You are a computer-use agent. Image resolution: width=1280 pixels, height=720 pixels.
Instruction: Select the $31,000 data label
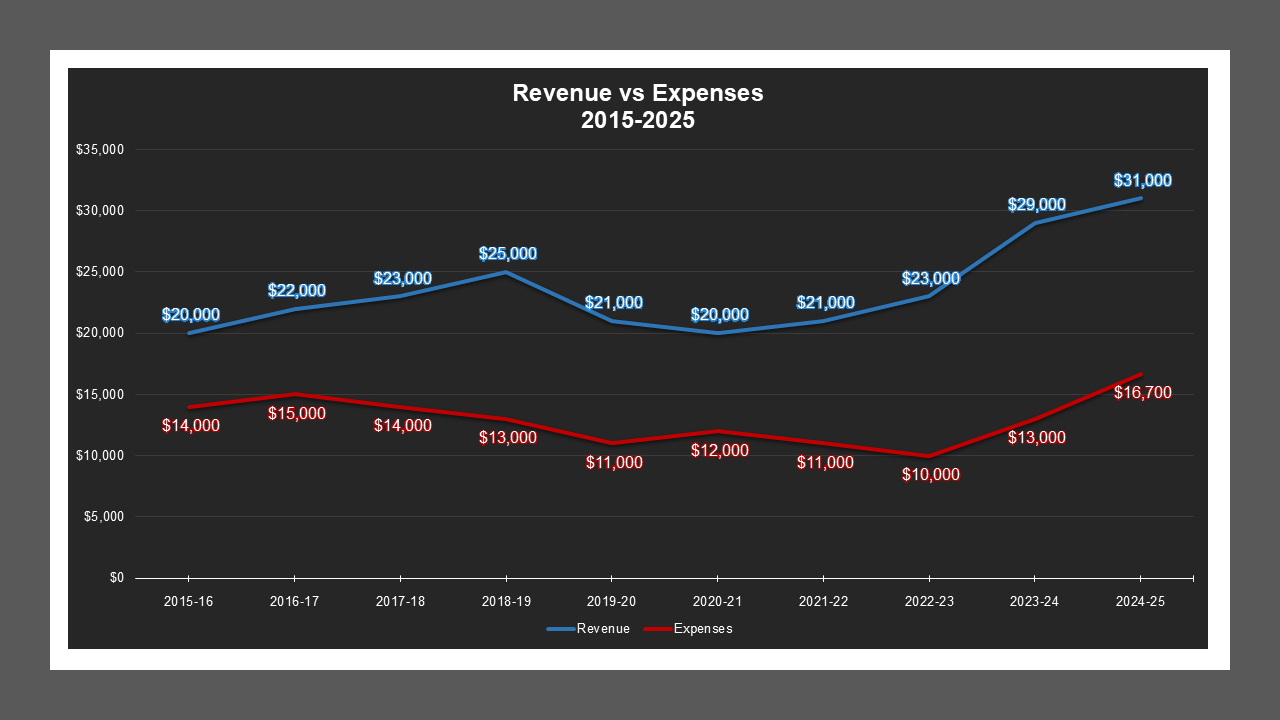coord(1141,180)
